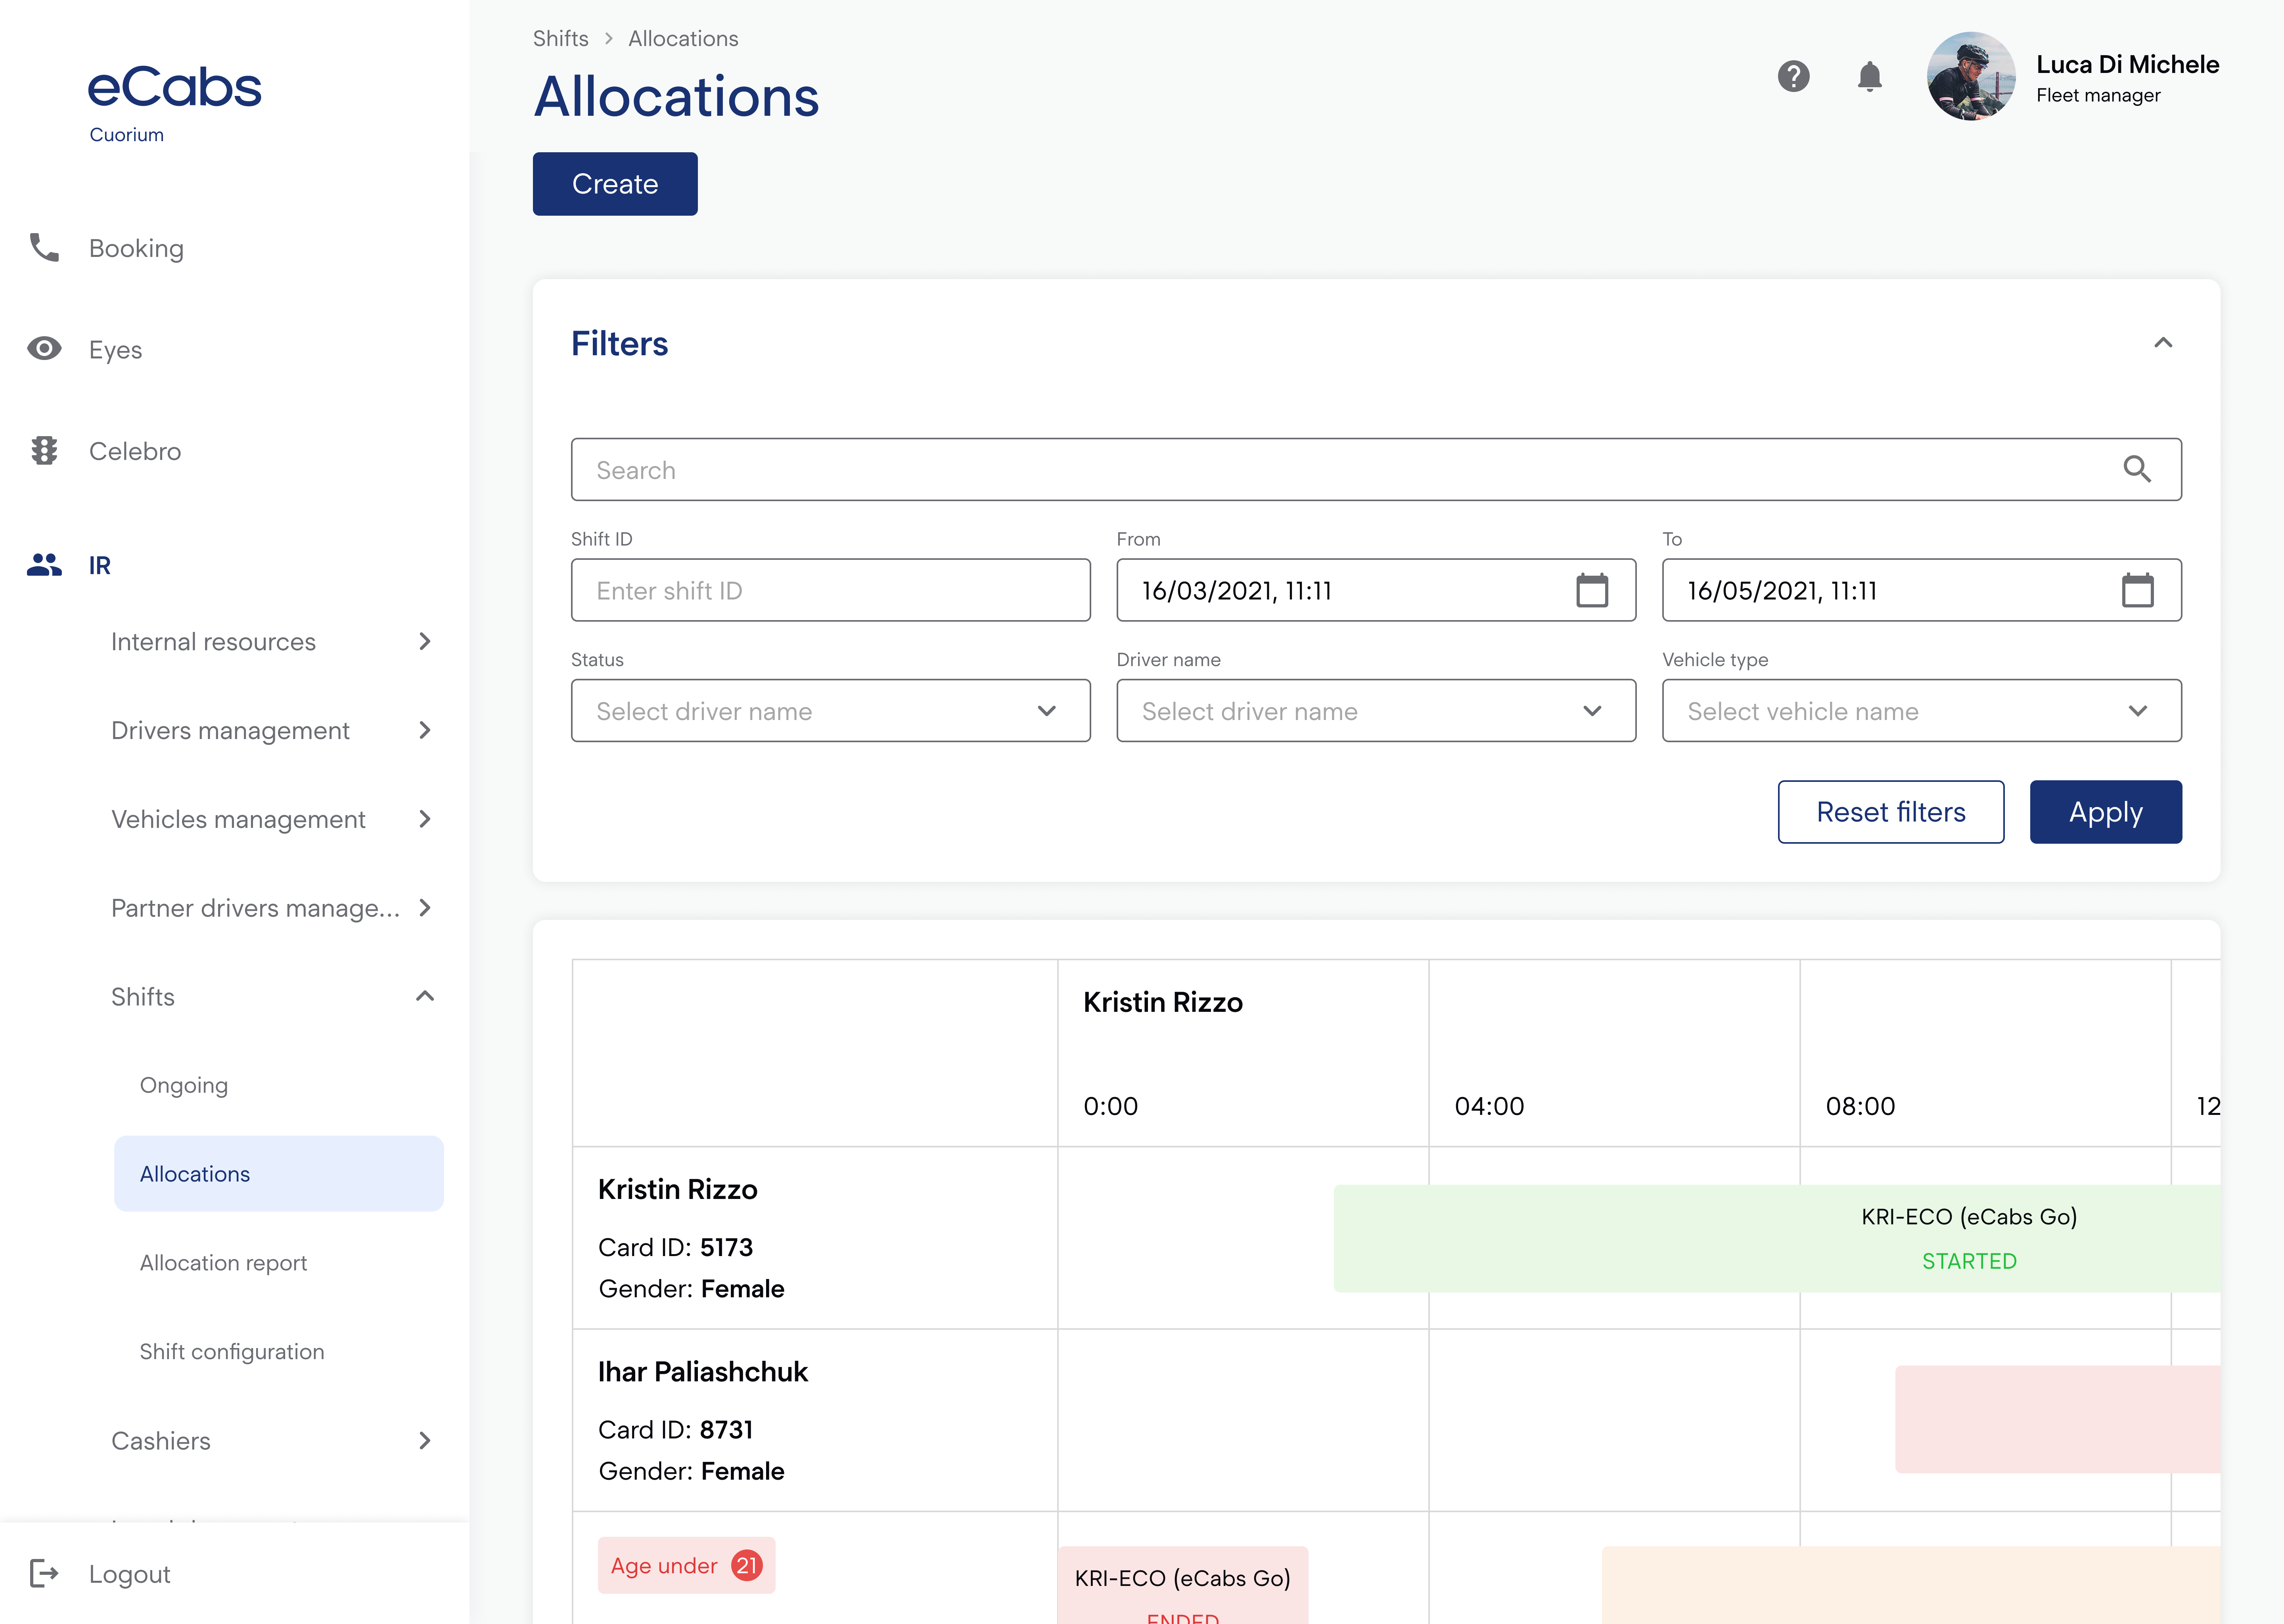Open help via question mark icon
2284x1624 pixels.
pos(1793,76)
